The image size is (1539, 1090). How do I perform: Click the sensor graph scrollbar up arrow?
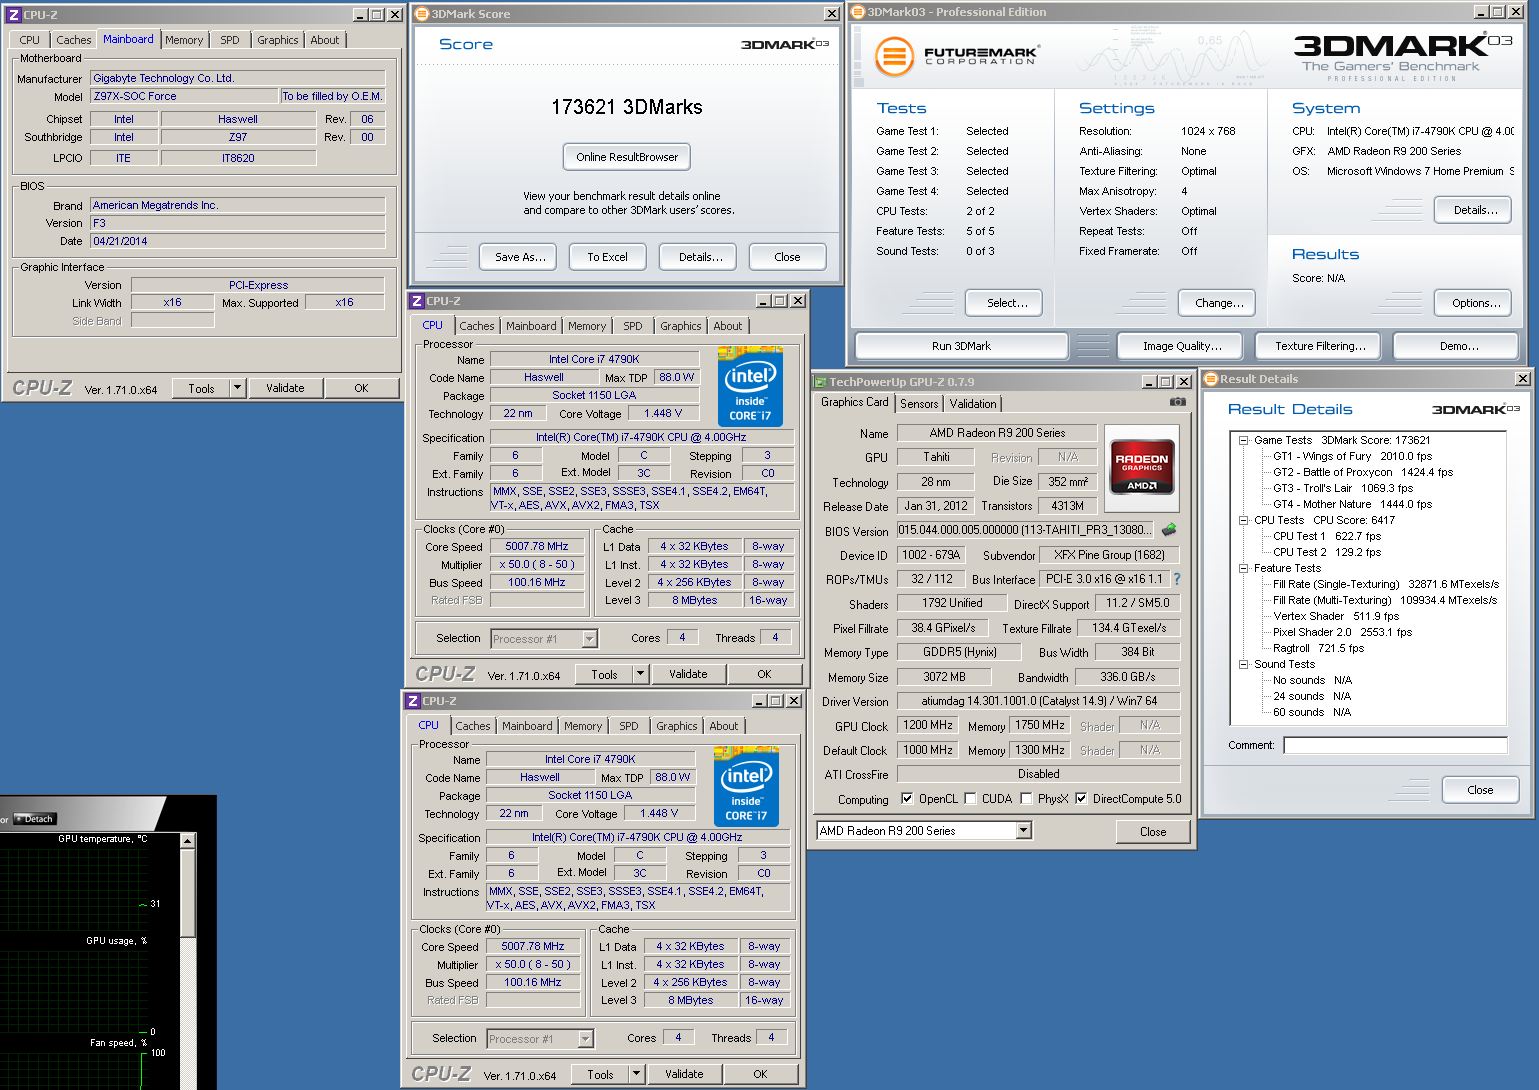[x=188, y=842]
